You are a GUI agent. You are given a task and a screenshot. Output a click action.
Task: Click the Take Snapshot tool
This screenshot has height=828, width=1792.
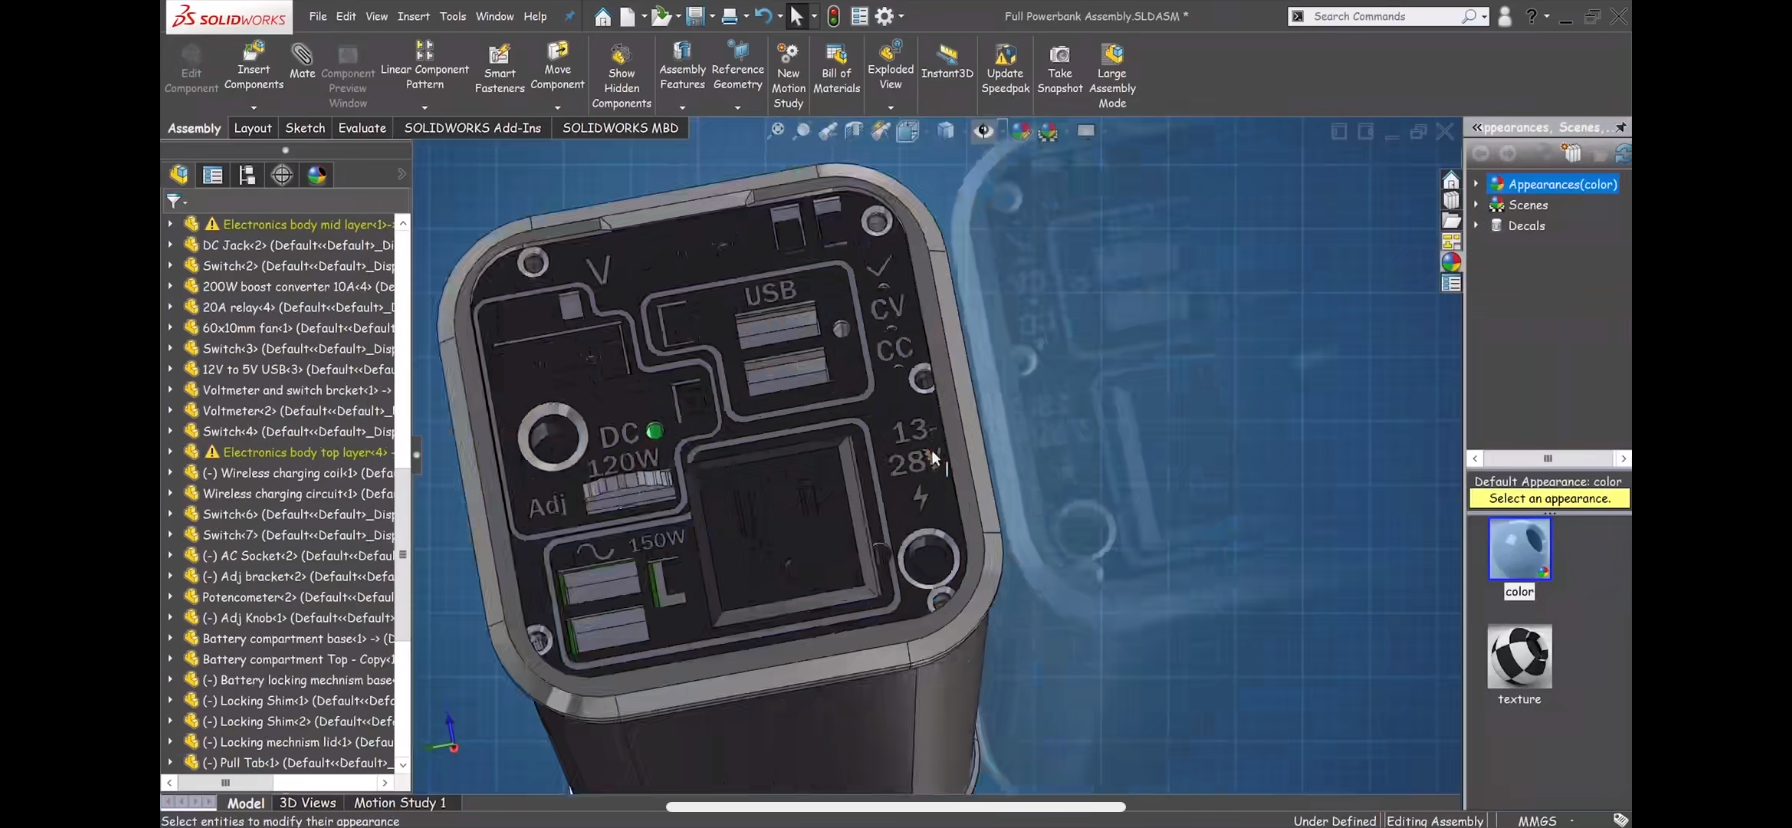coord(1059,68)
